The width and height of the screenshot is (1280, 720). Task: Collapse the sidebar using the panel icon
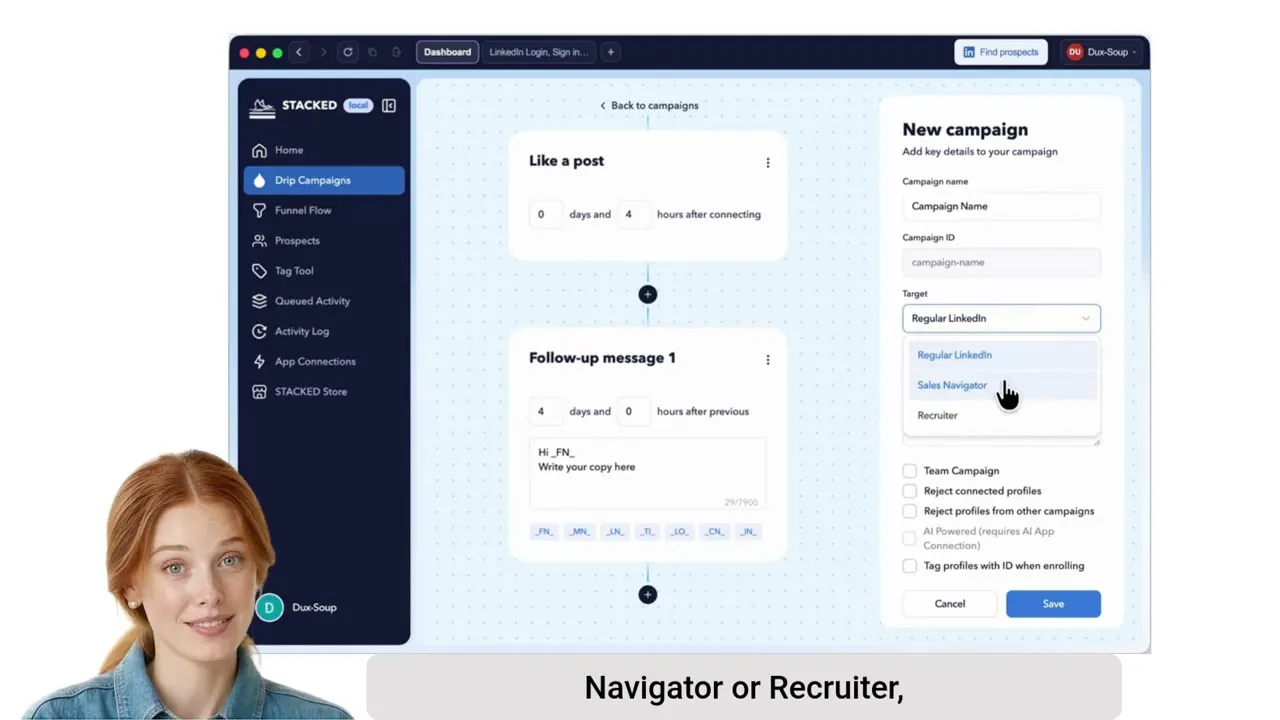point(389,105)
